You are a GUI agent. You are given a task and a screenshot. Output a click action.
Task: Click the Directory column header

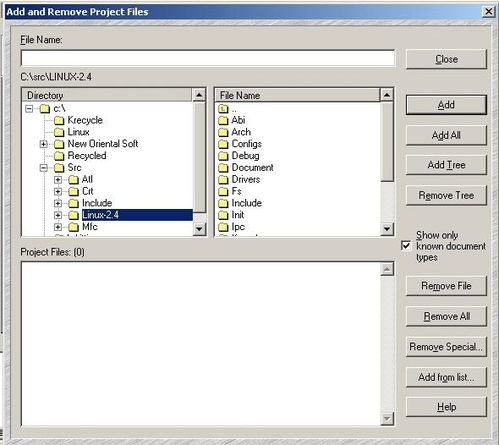pyautogui.click(x=107, y=95)
